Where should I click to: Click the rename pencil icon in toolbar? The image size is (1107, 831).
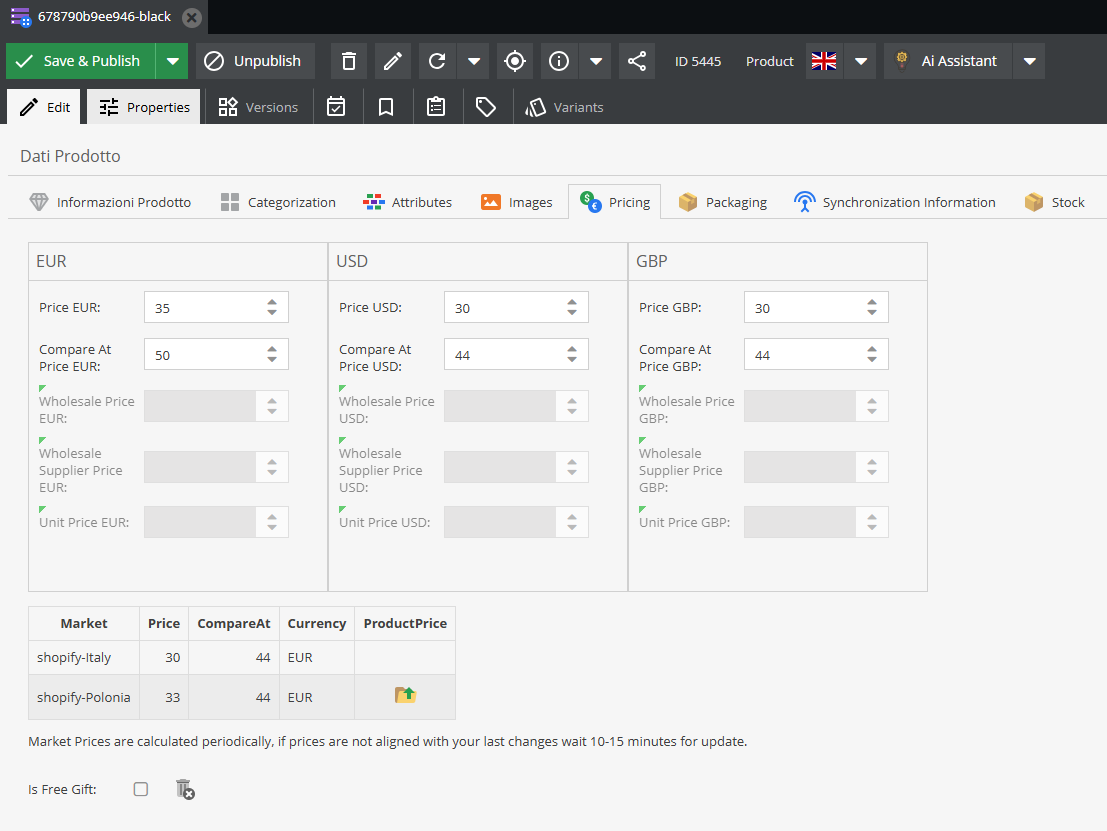click(393, 61)
